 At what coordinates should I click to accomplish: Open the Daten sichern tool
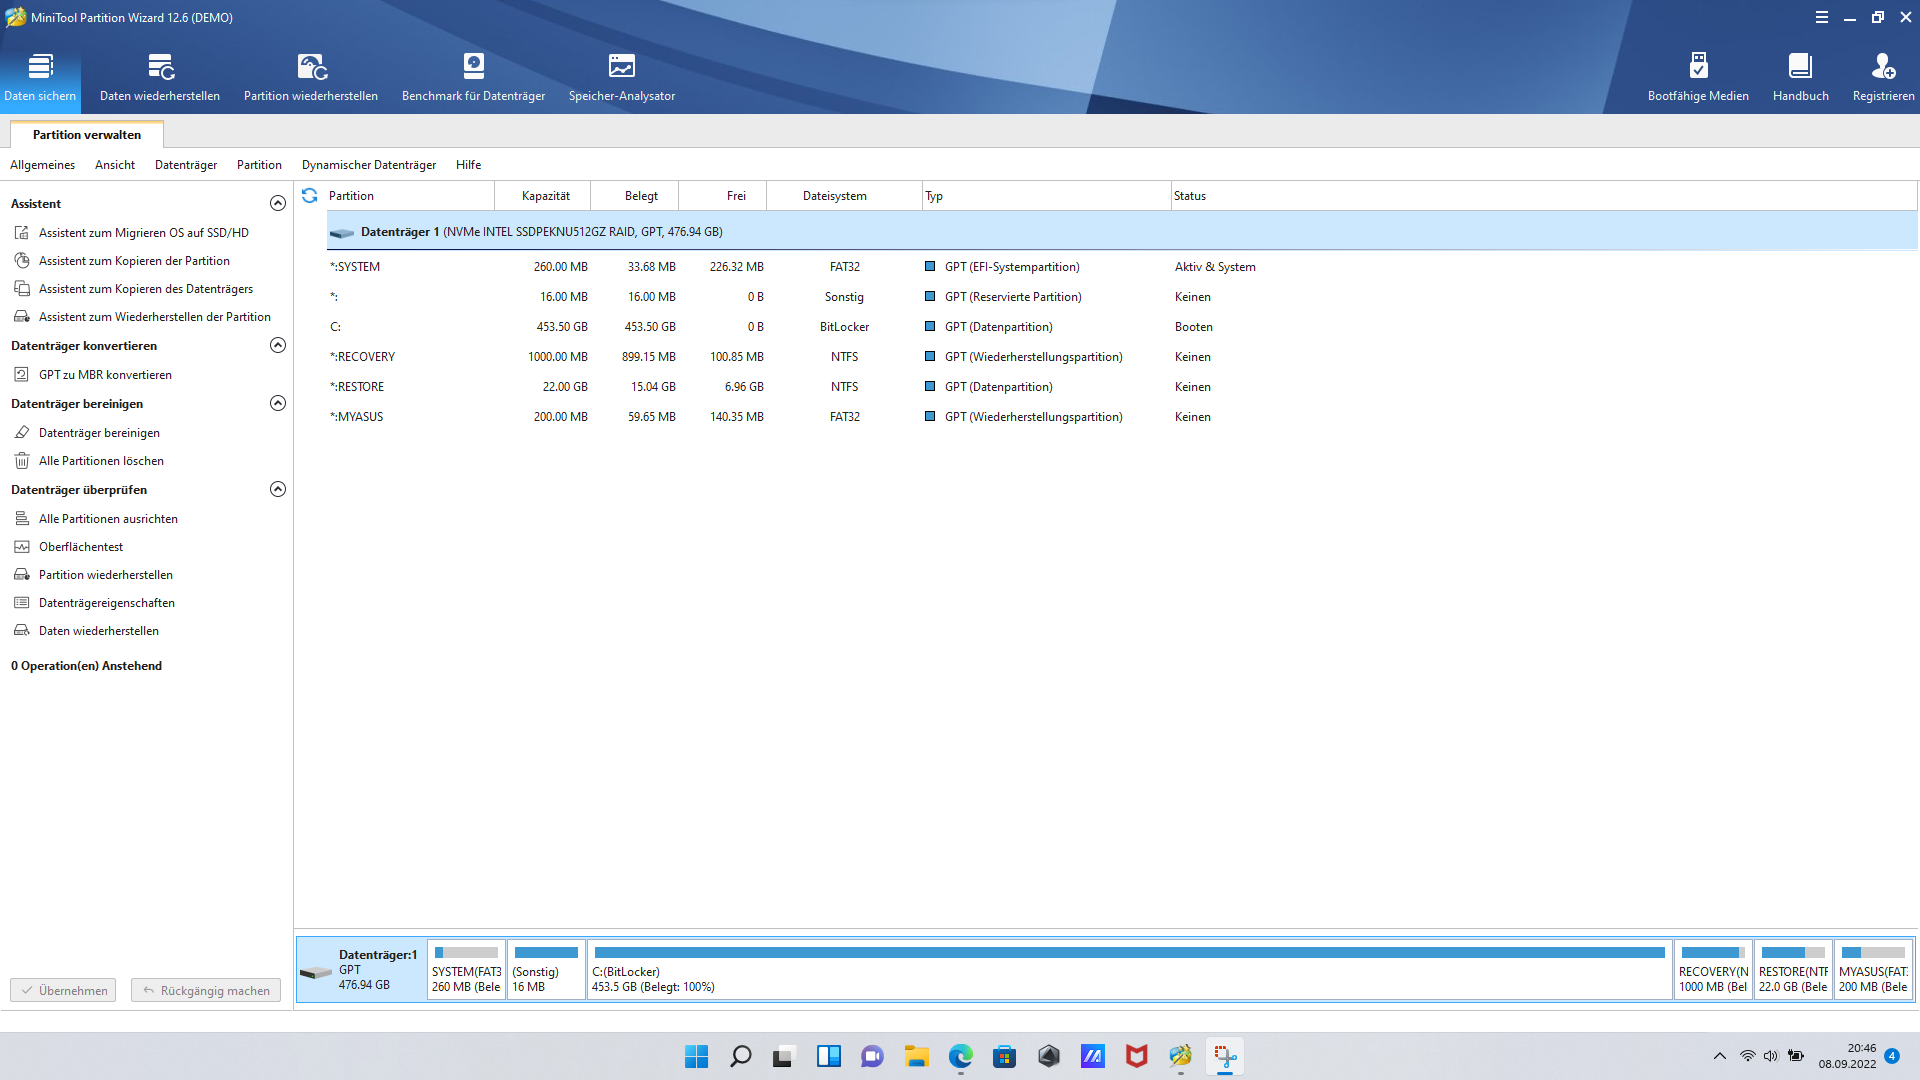(x=40, y=77)
